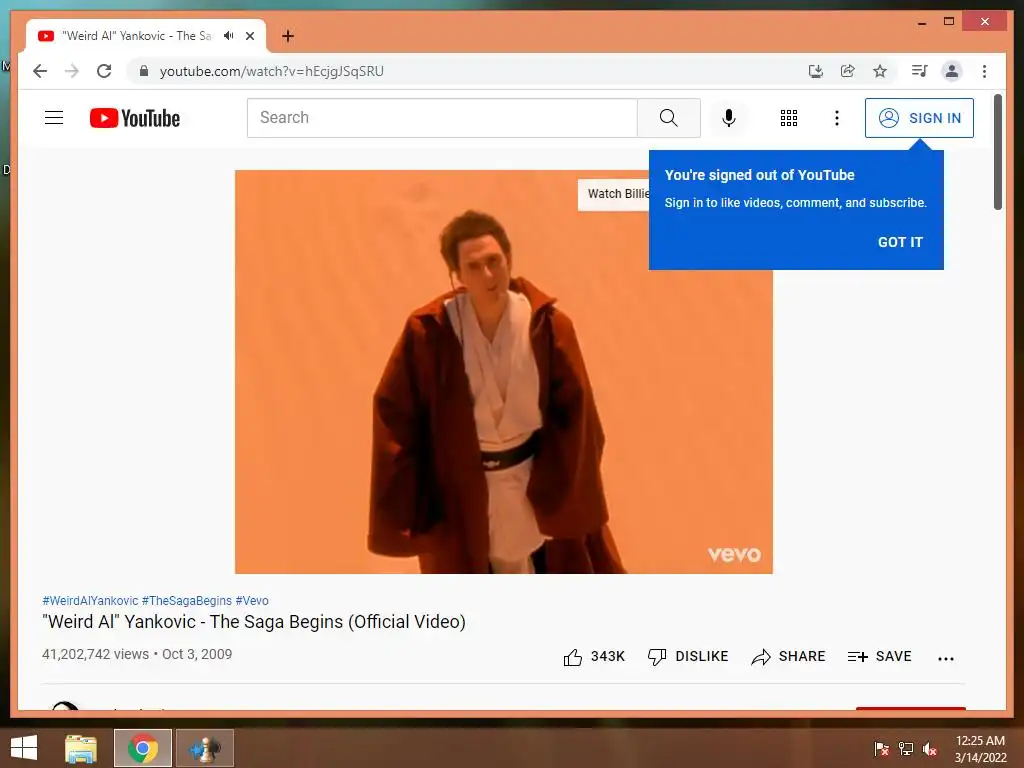Open the YouTube hamburger guide menu
1024x768 pixels.
pos(54,118)
